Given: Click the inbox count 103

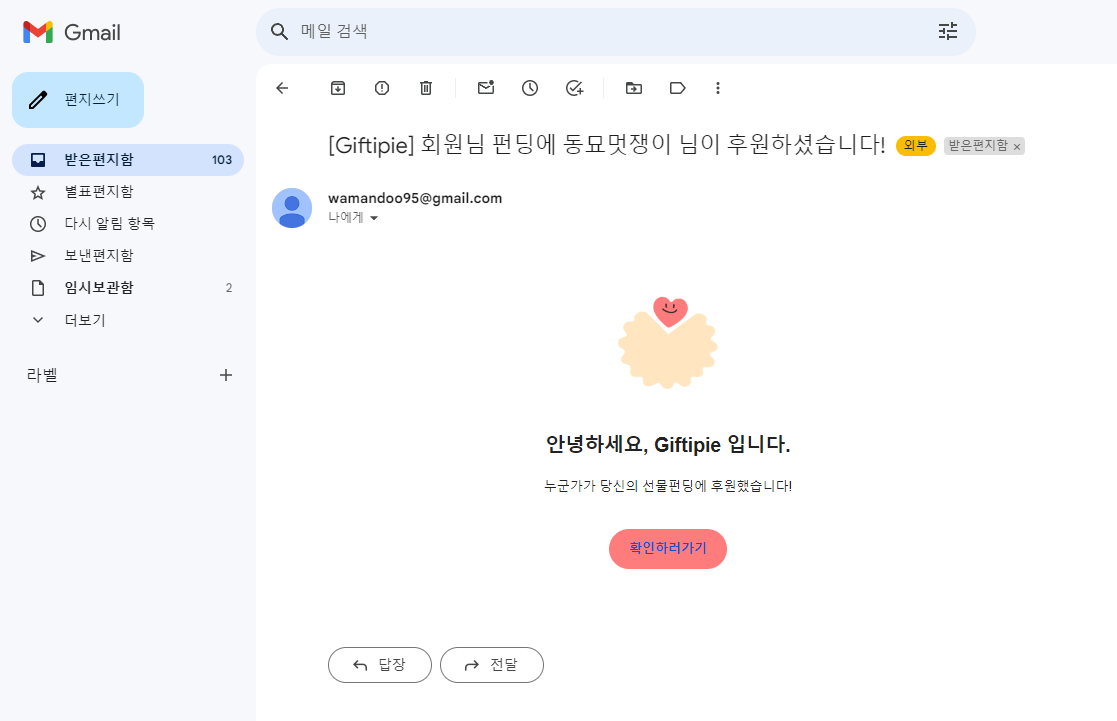Looking at the screenshot, I should click(x=222, y=160).
